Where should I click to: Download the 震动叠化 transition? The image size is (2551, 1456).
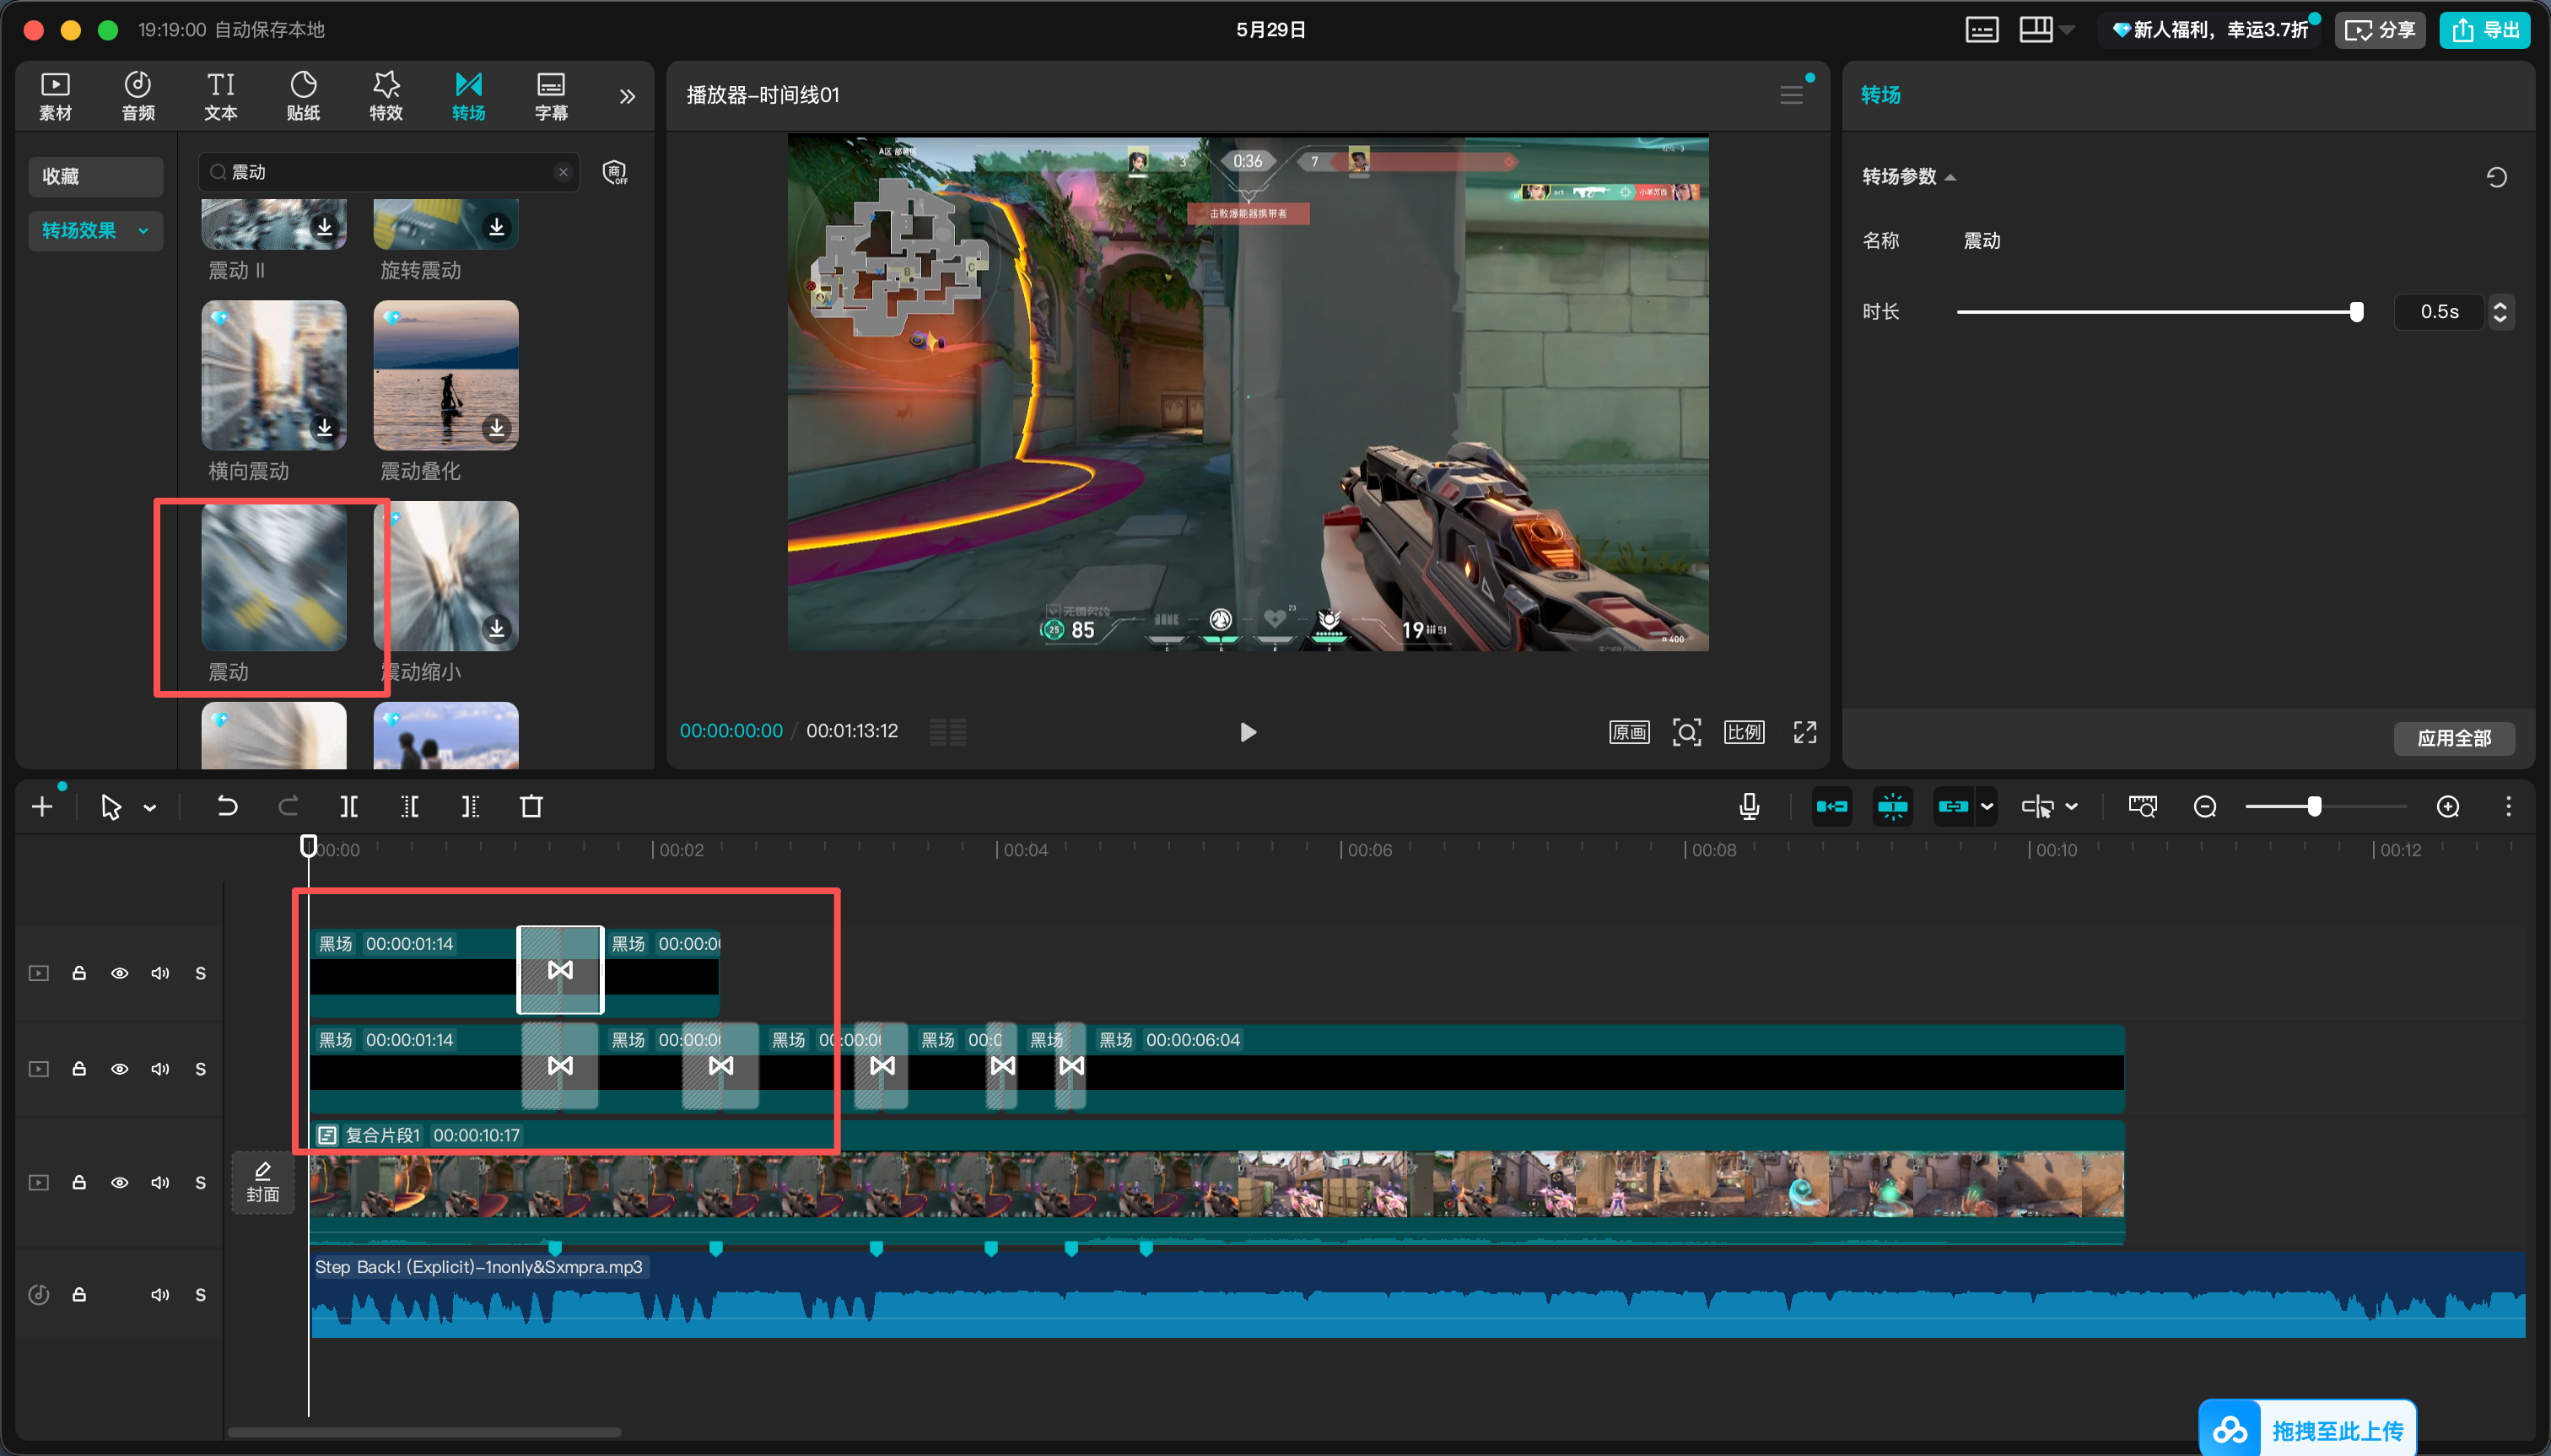pyautogui.click(x=496, y=428)
